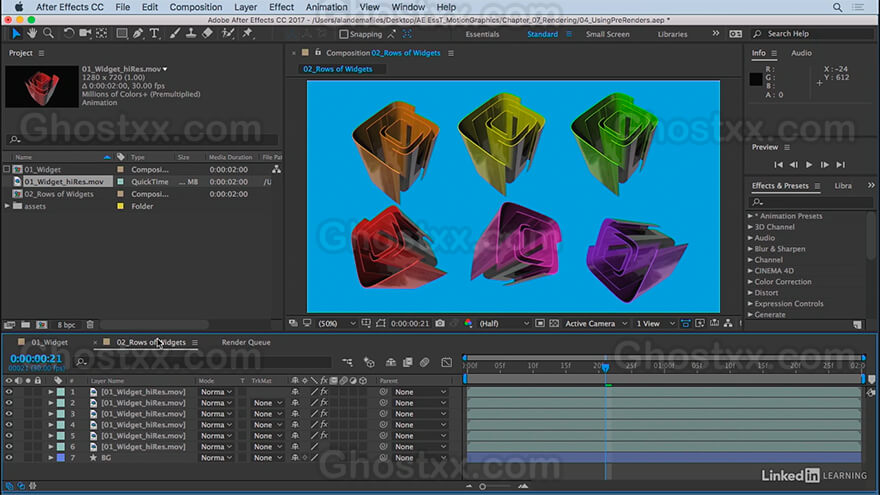Image resolution: width=880 pixels, height=495 pixels.
Task: Select the Selection arrow tool
Action: 16,34
